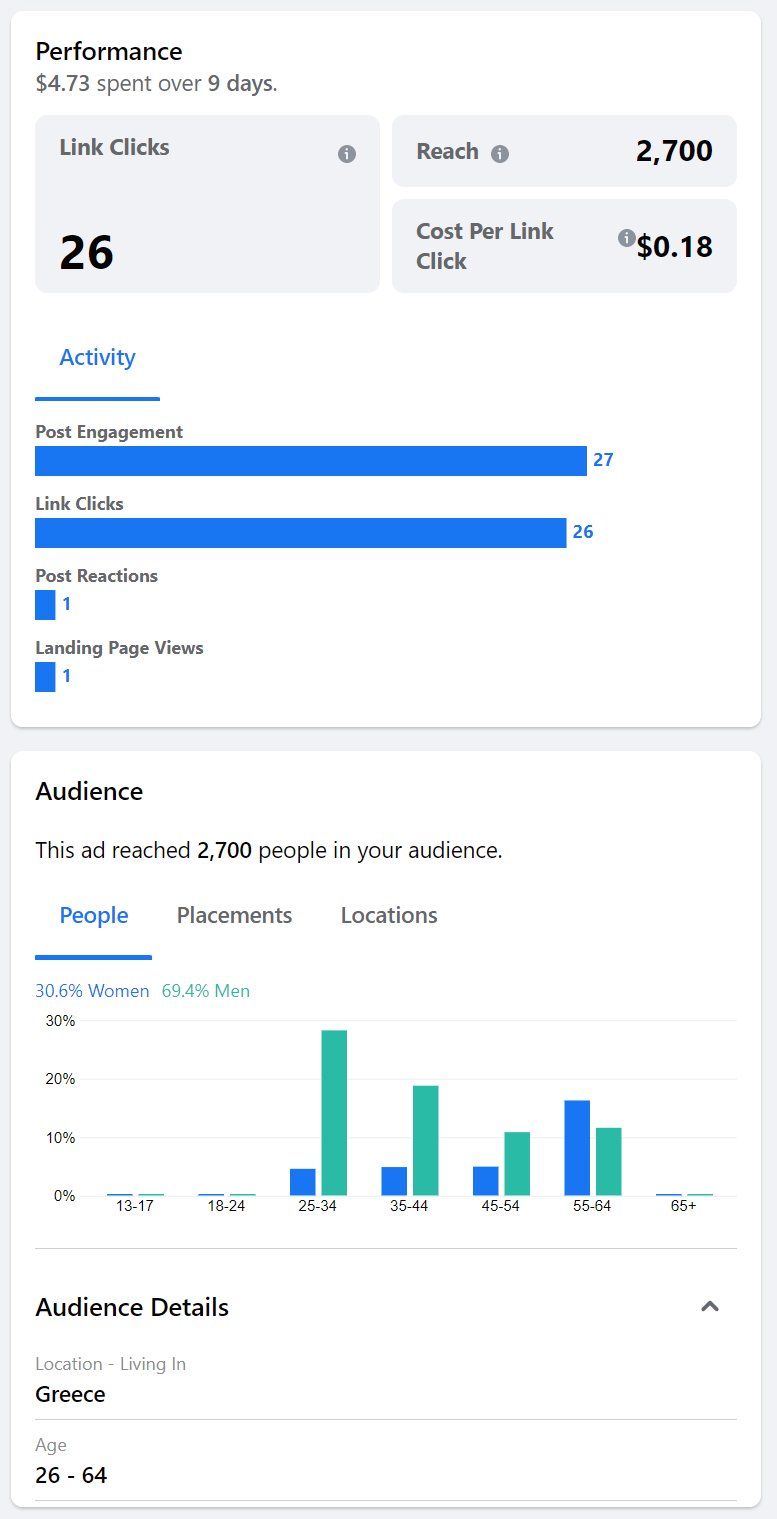Click the Cost Per Link Click info icon
The image size is (777, 1519).
(626, 238)
